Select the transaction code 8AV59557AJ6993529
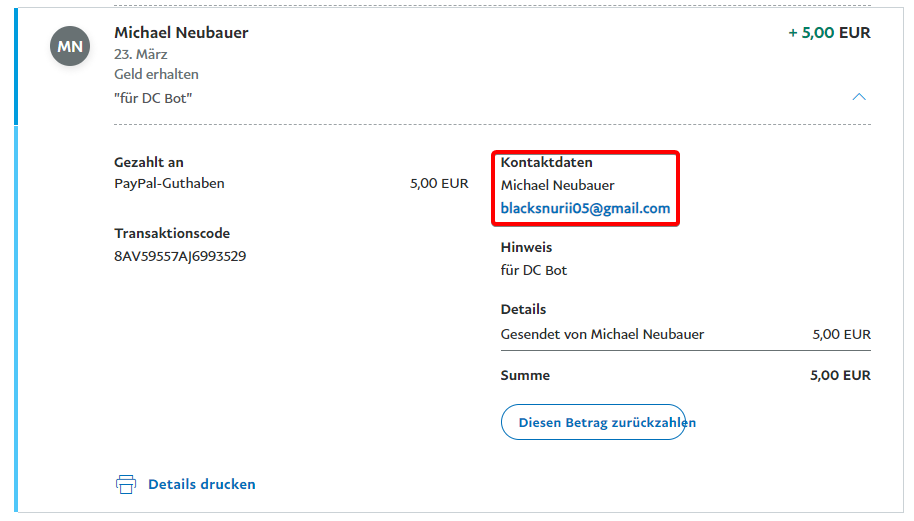 click(x=180, y=256)
